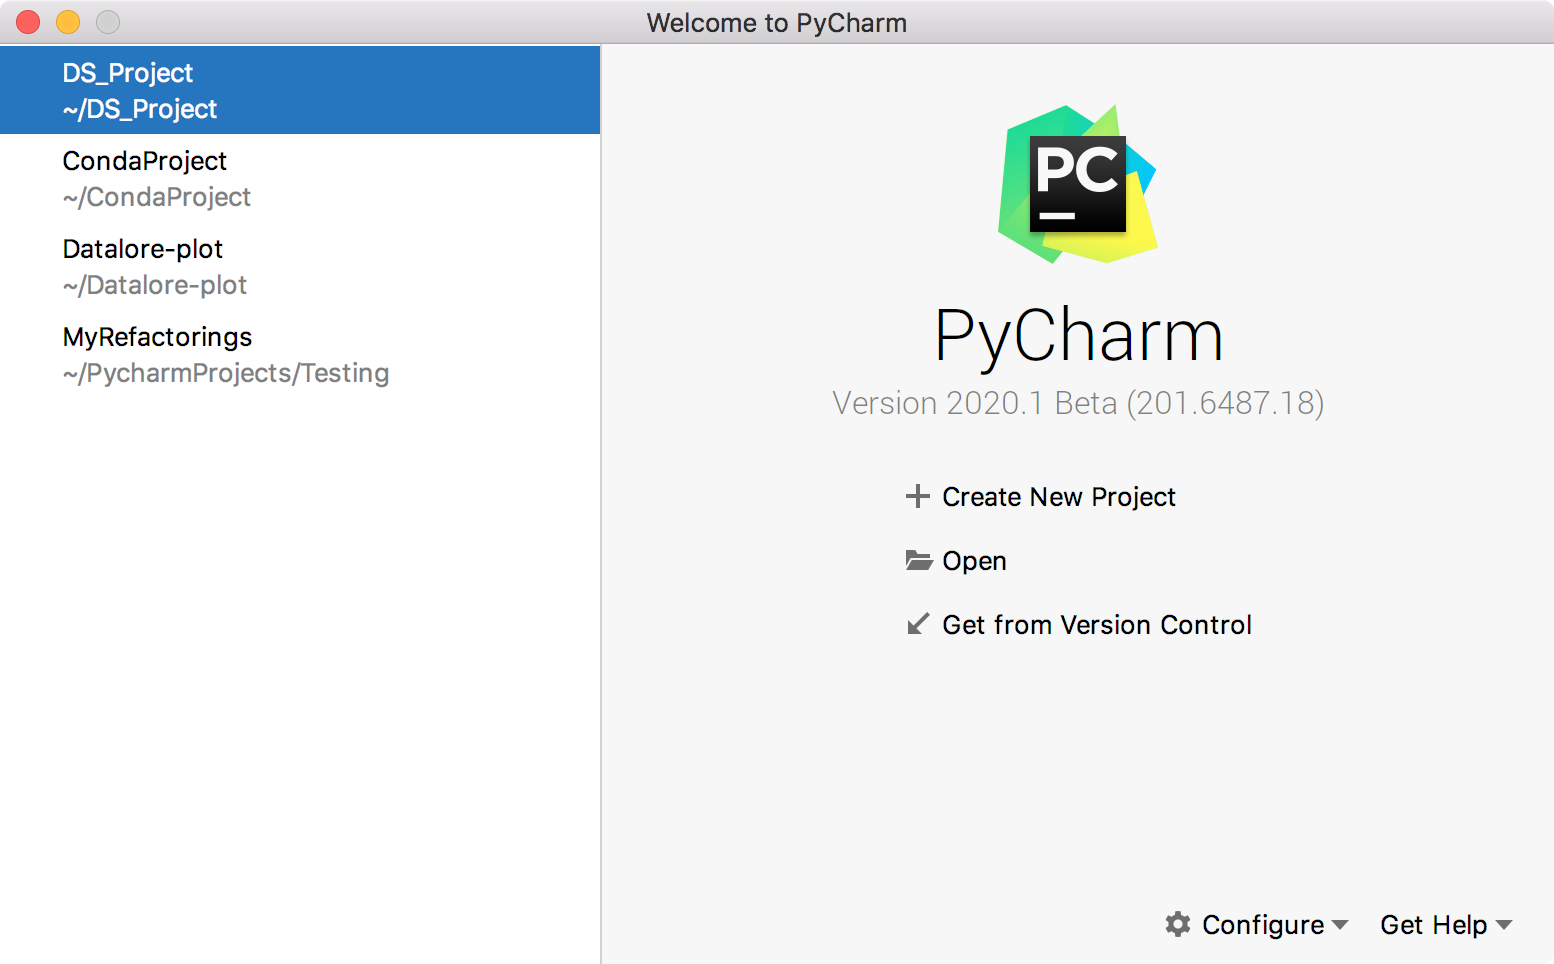Expand the Get Help dropdown arrow
Viewport: 1554px width, 964px height.
(1504, 925)
